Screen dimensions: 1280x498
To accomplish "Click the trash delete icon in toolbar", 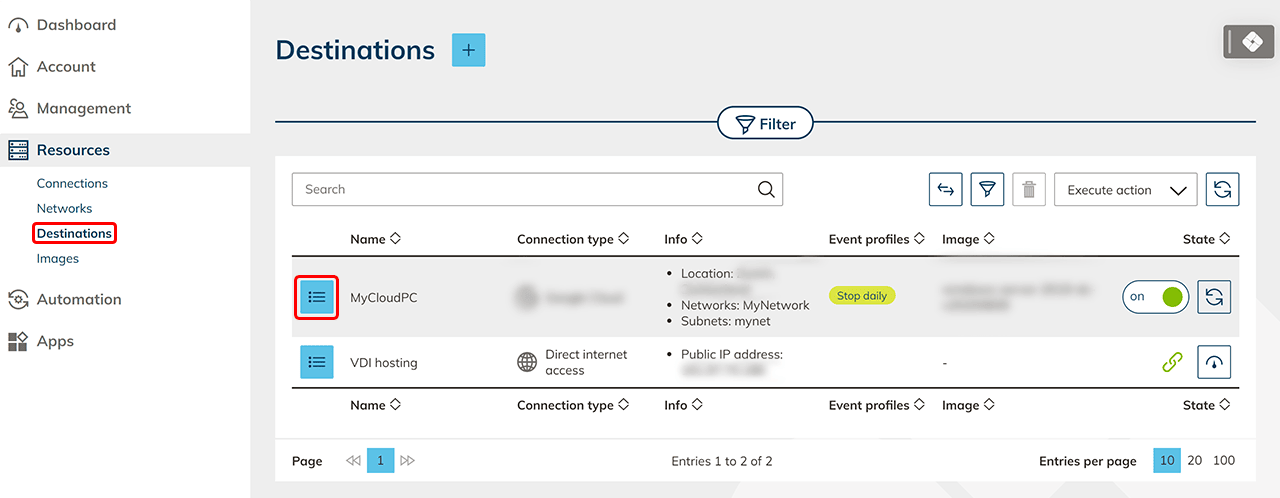I will (1028, 189).
